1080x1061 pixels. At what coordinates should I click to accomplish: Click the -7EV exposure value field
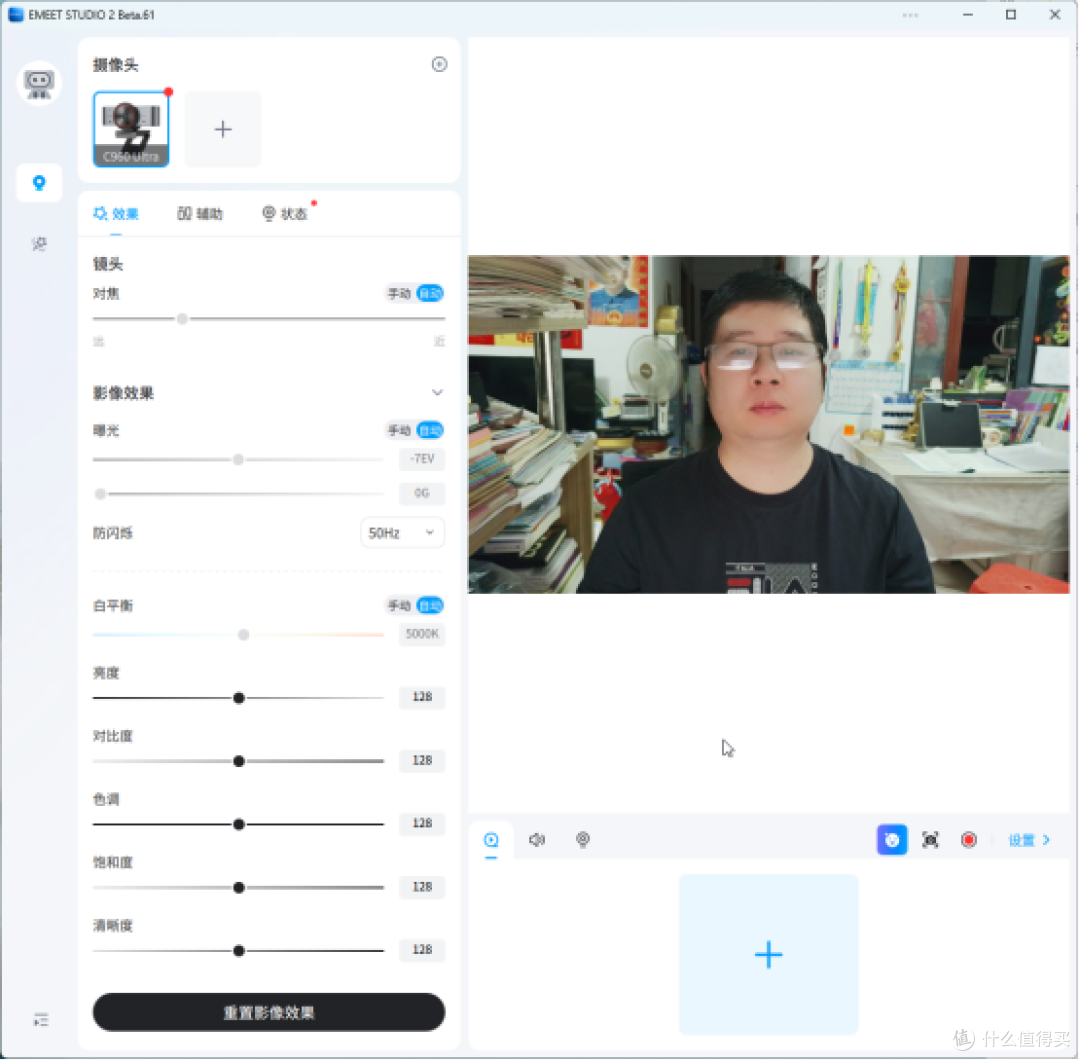[422, 460]
